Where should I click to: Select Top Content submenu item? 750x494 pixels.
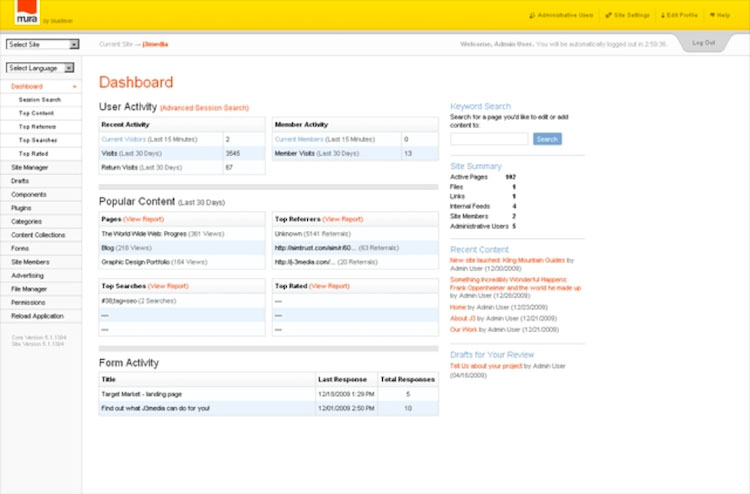pyautogui.click(x=37, y=113)
